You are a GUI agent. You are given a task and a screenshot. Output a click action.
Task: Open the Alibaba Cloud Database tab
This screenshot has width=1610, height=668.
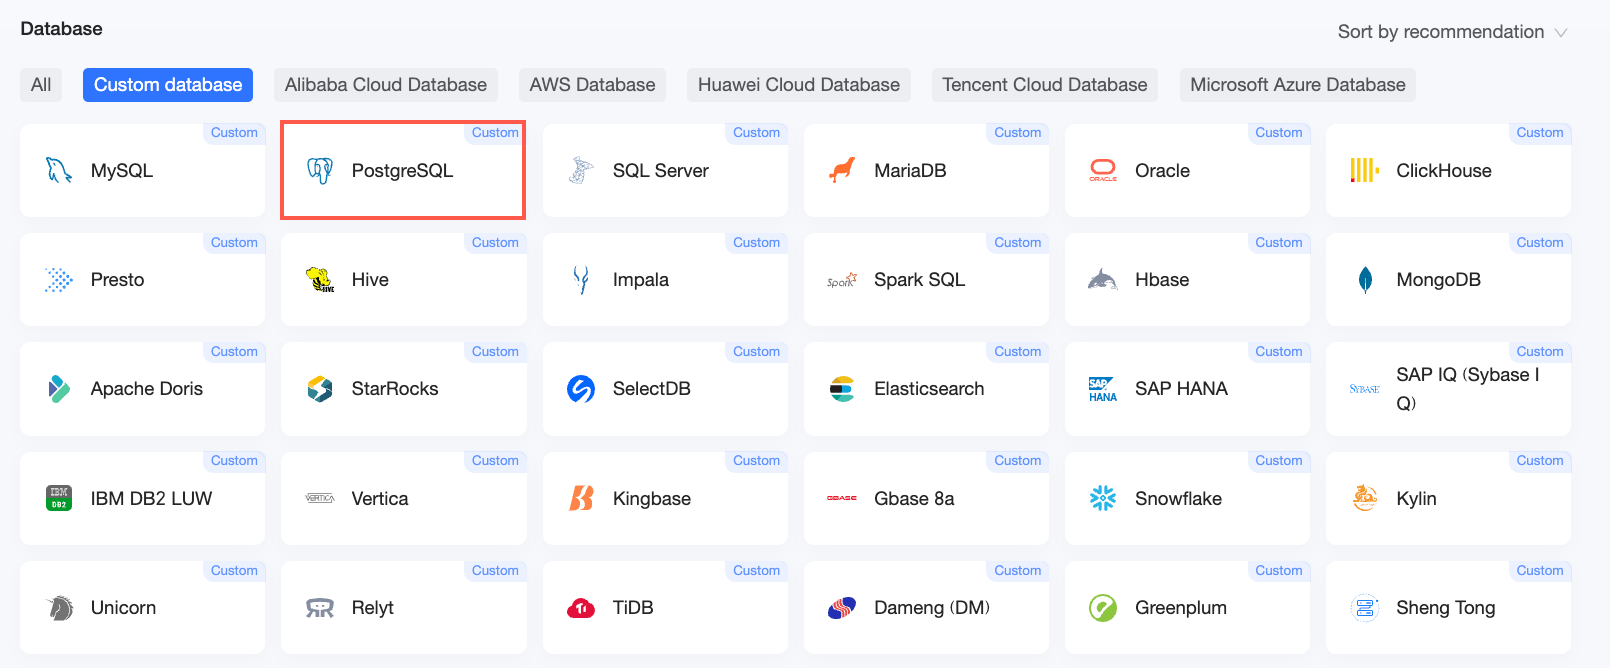pyautogui.click(x=386, y=85)
